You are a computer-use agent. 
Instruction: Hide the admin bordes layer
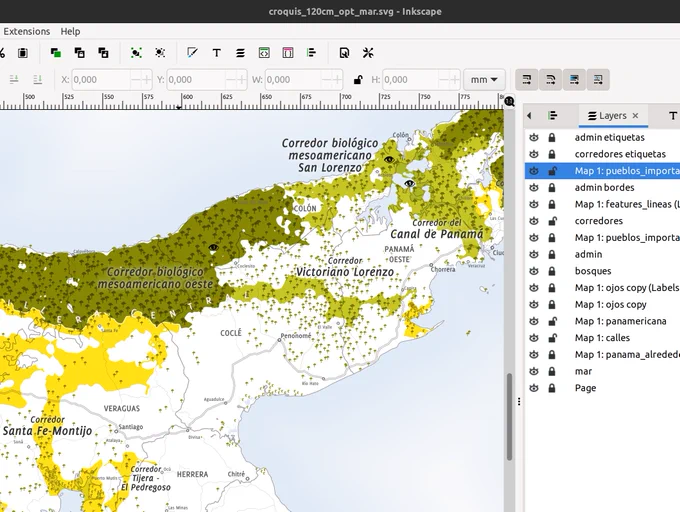[534, 188]
